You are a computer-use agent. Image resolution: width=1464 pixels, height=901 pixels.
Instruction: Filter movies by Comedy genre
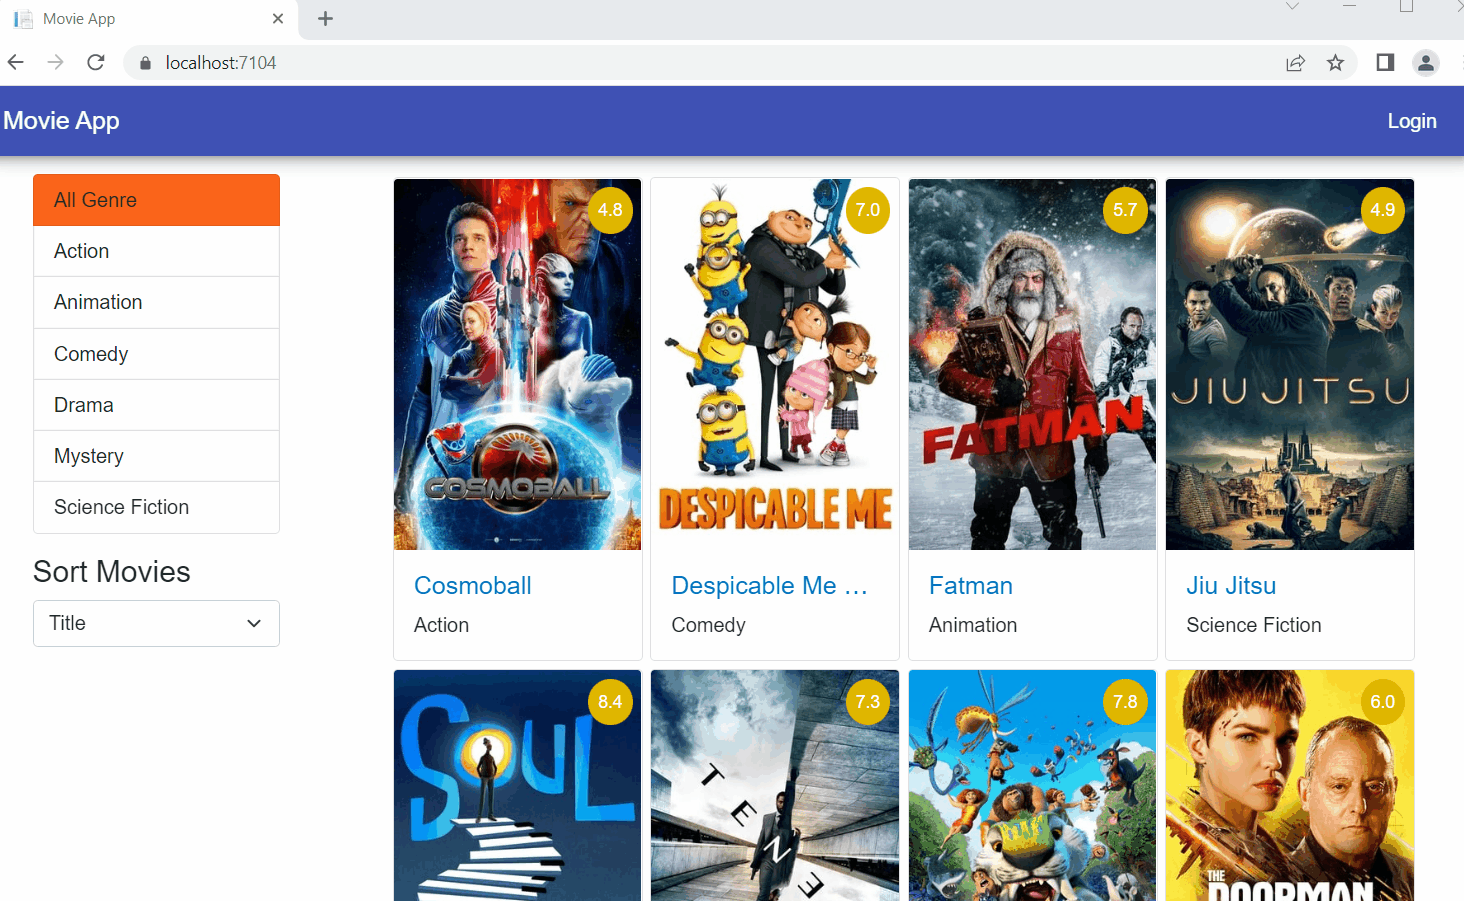tap(156, 354)
